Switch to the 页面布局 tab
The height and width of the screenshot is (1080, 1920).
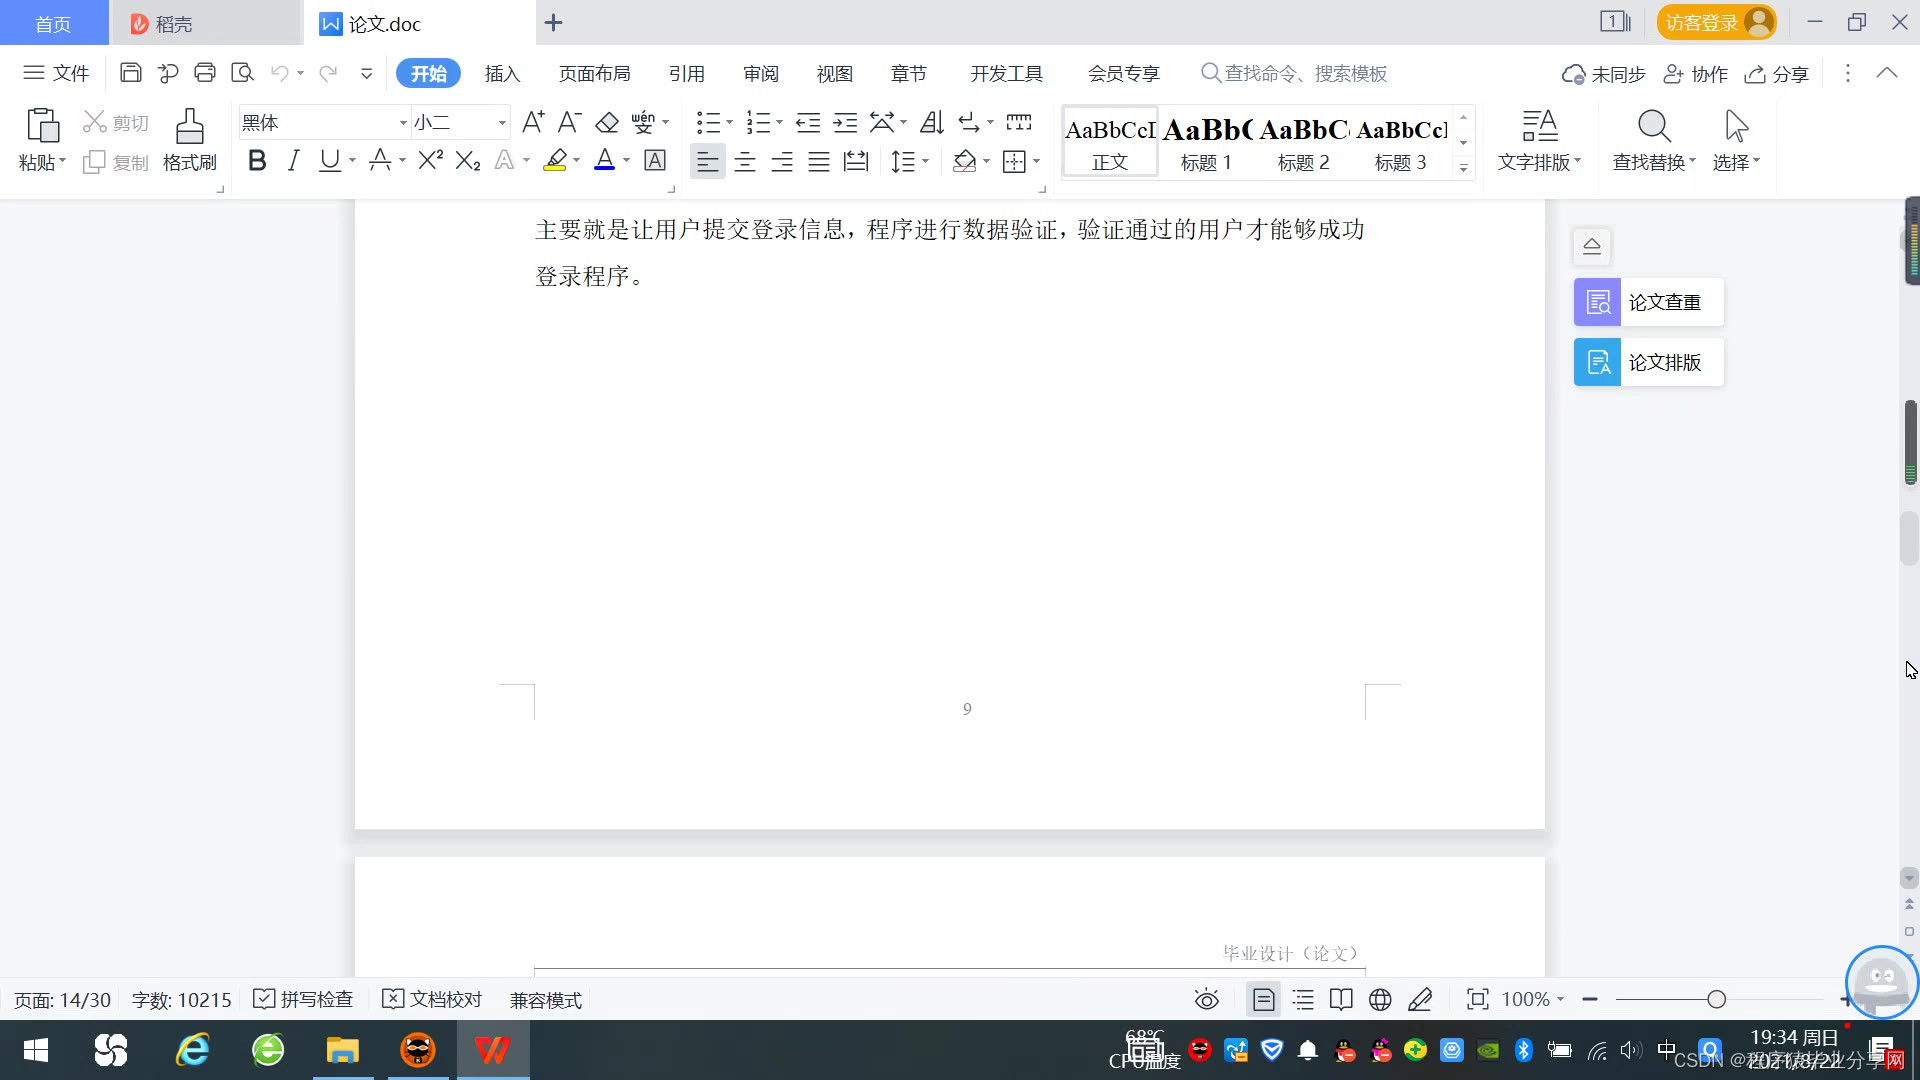[594, 74]
